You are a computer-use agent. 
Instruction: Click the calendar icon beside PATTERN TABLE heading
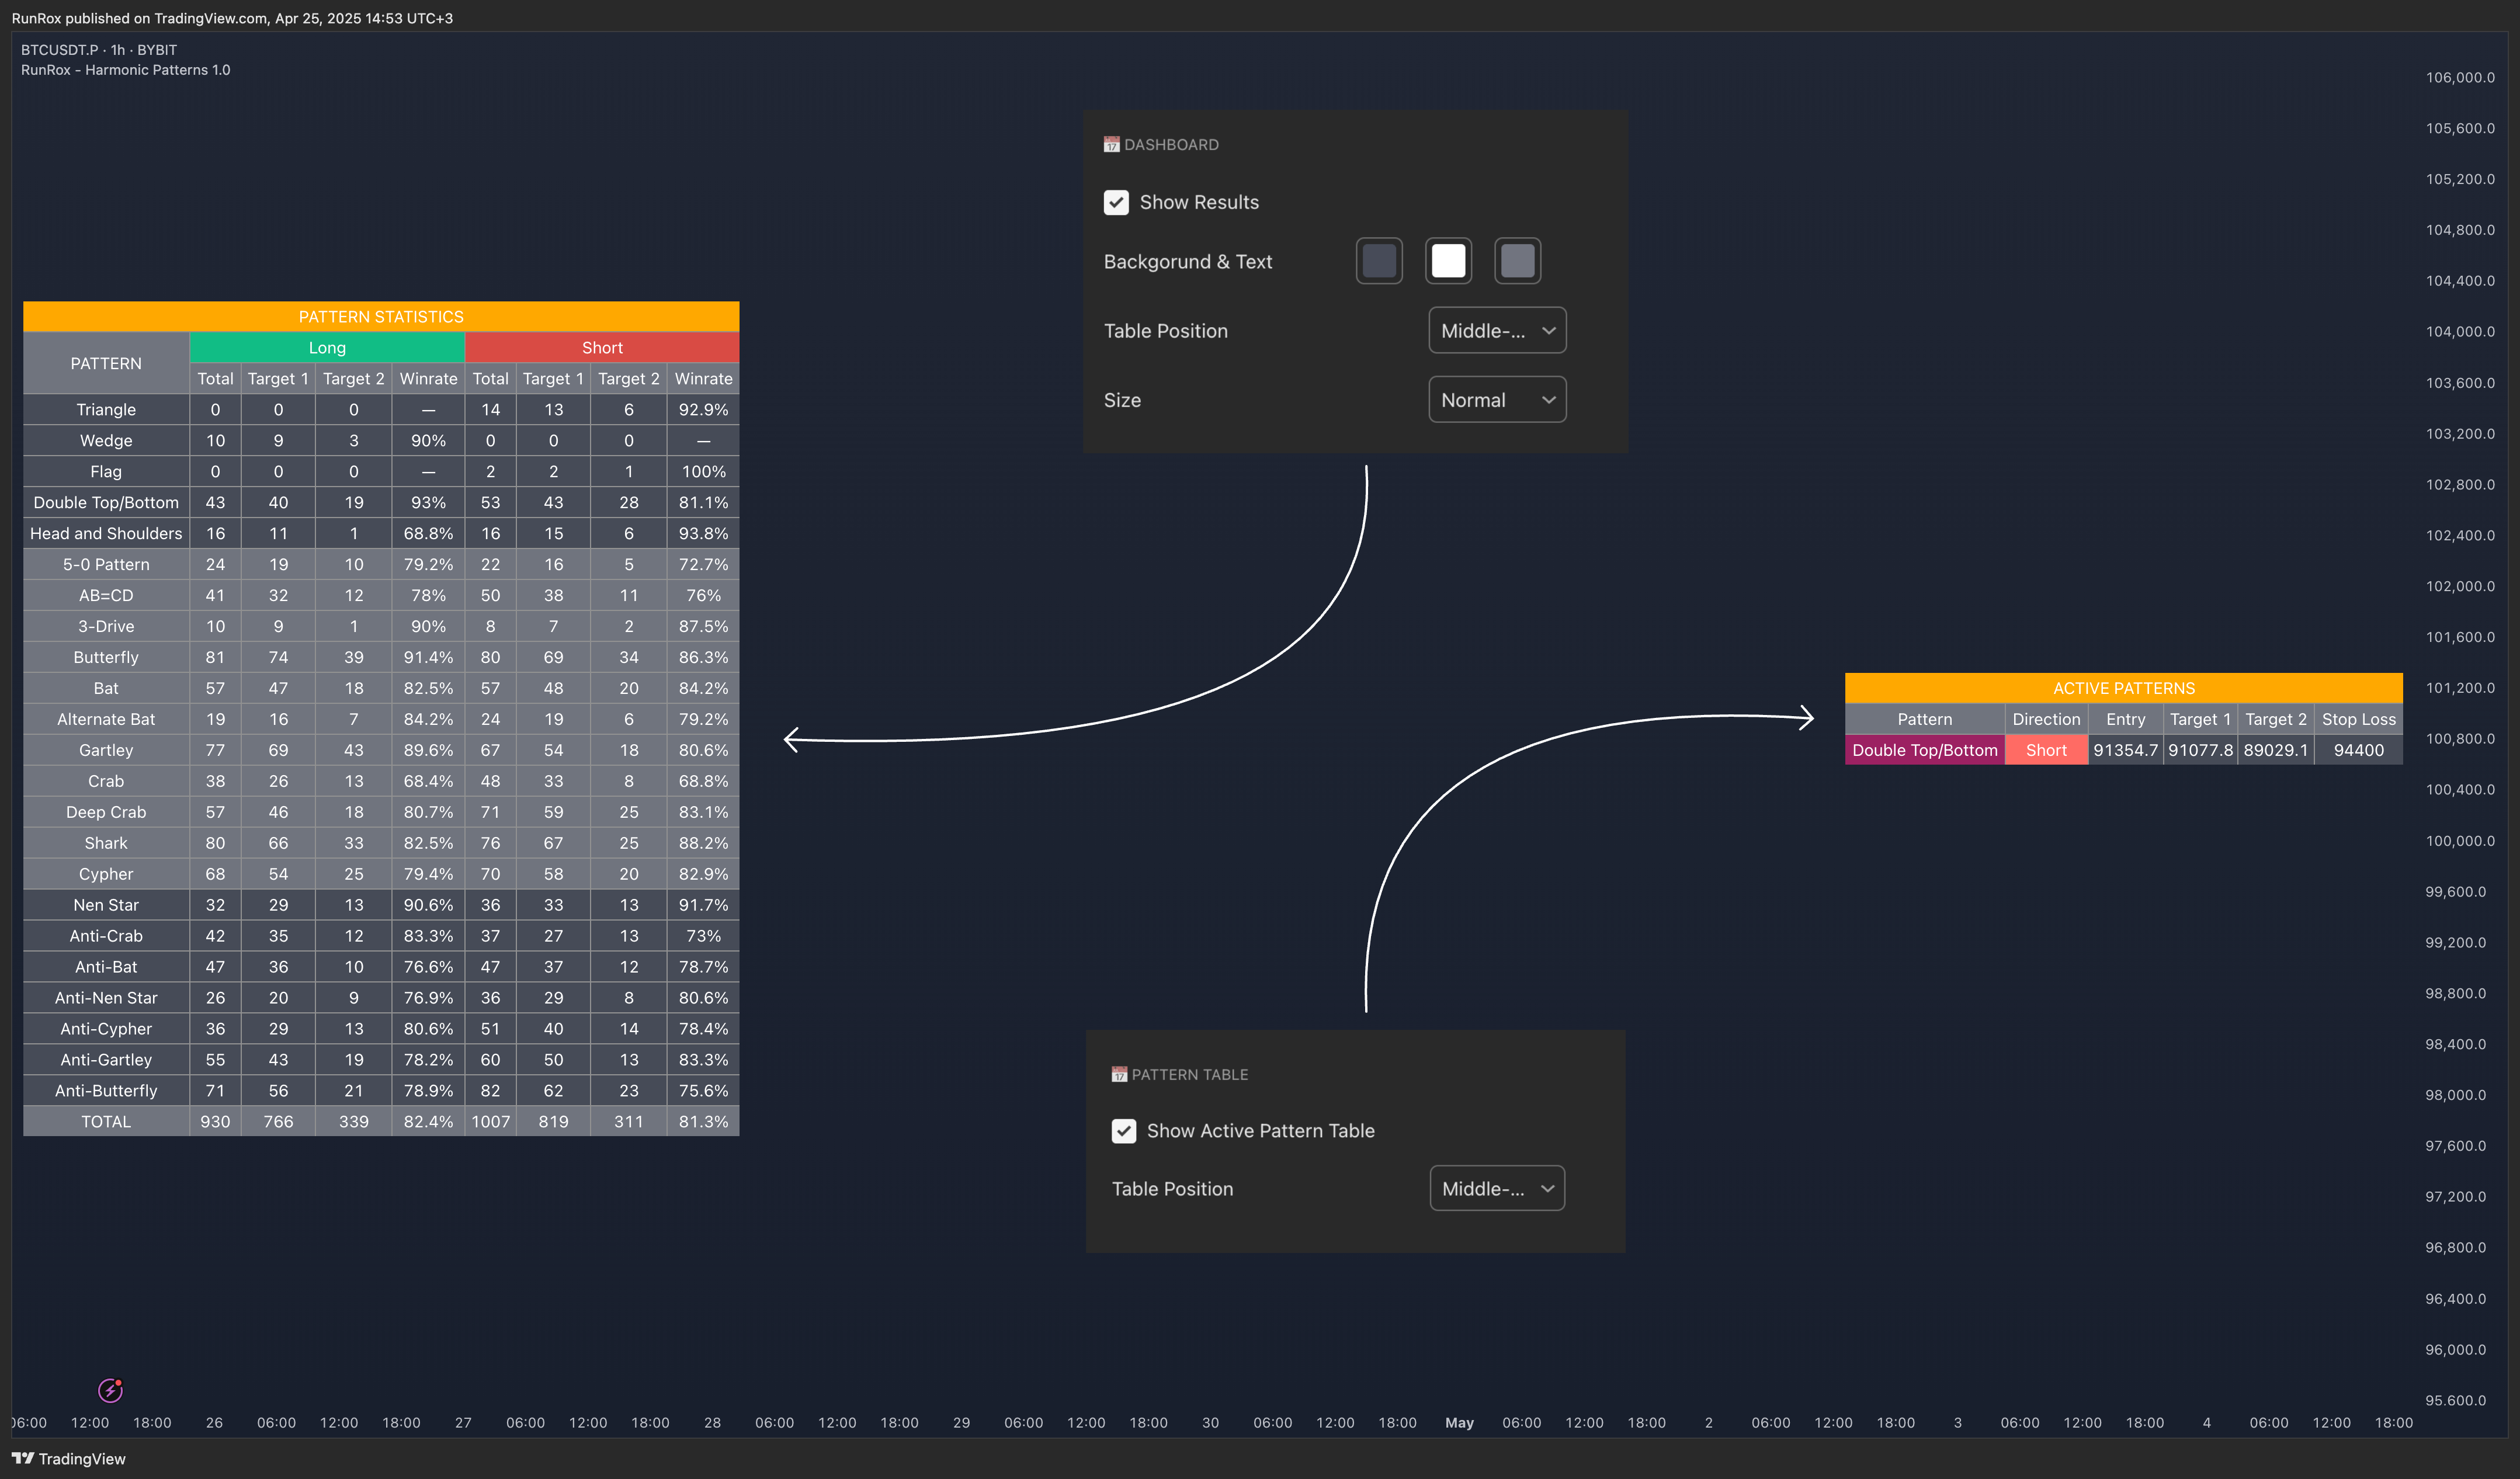point(1119,1075)
